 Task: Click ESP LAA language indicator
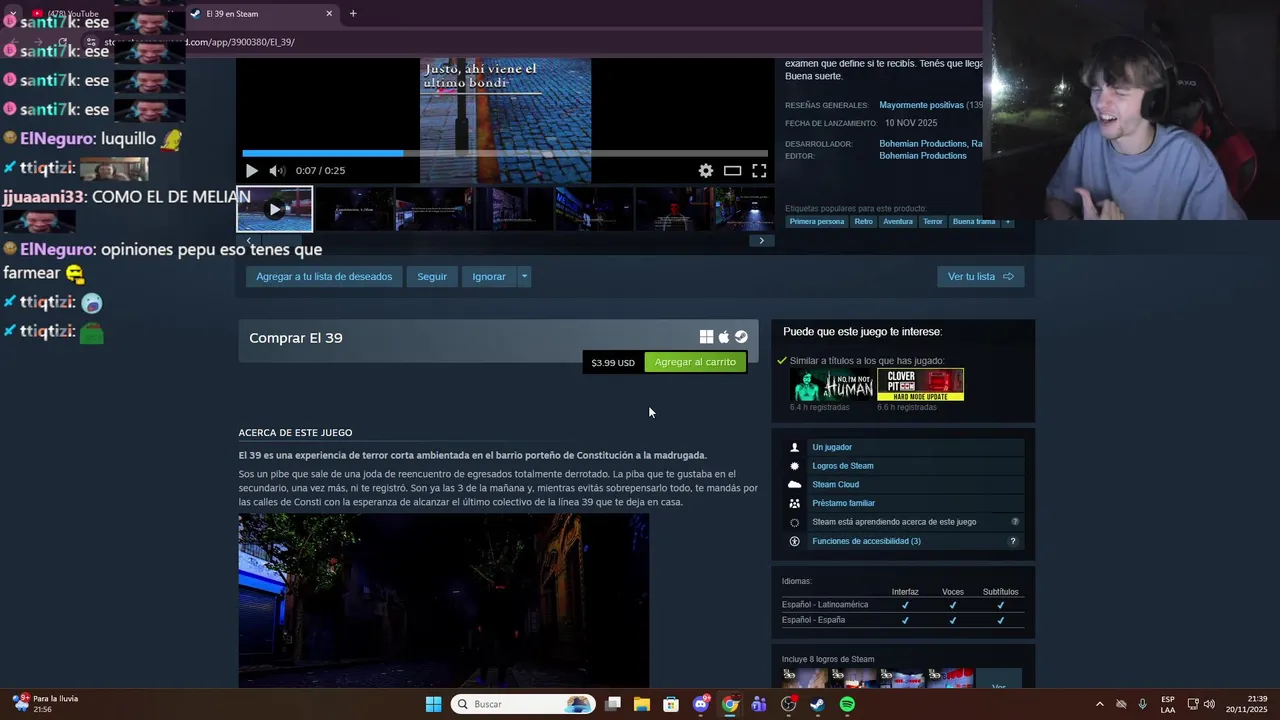point(1168,704)
